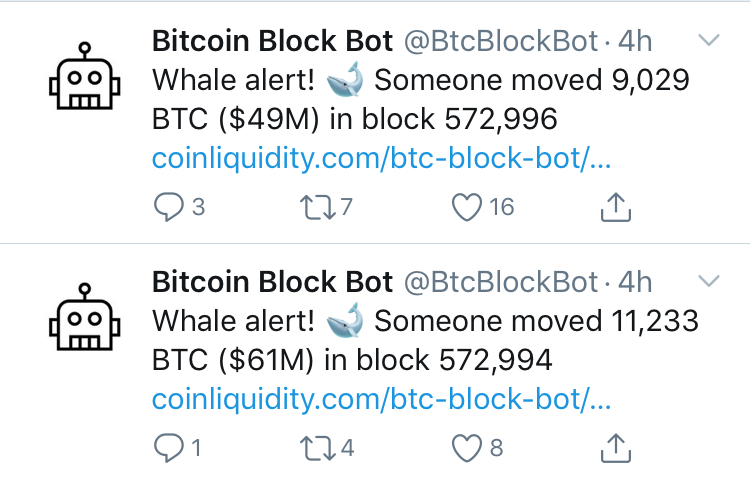Open the first tweet's chevron options menu
This screenshot has width=750, height=480.
[x=708, y=41]
